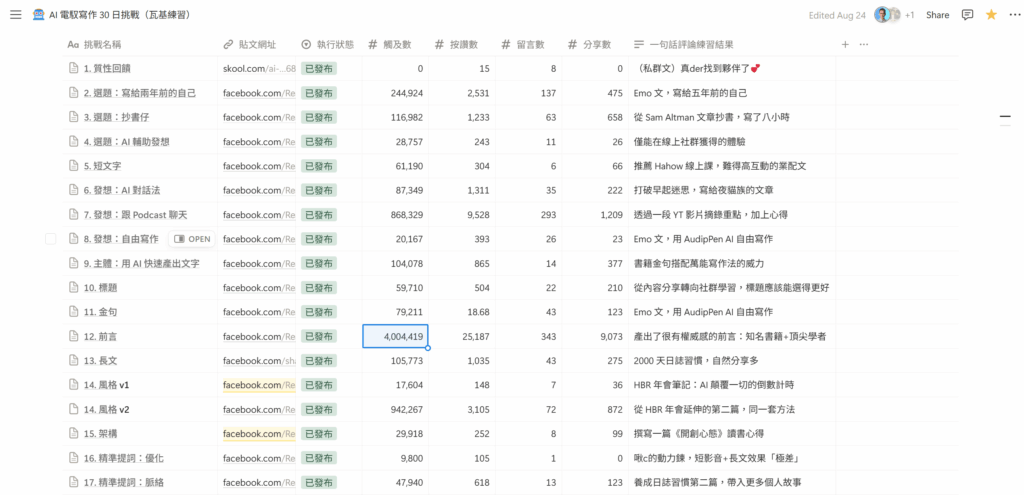Open status dropdown 已發布 for row 1. 質性回饋

click(x=319, y=69)
